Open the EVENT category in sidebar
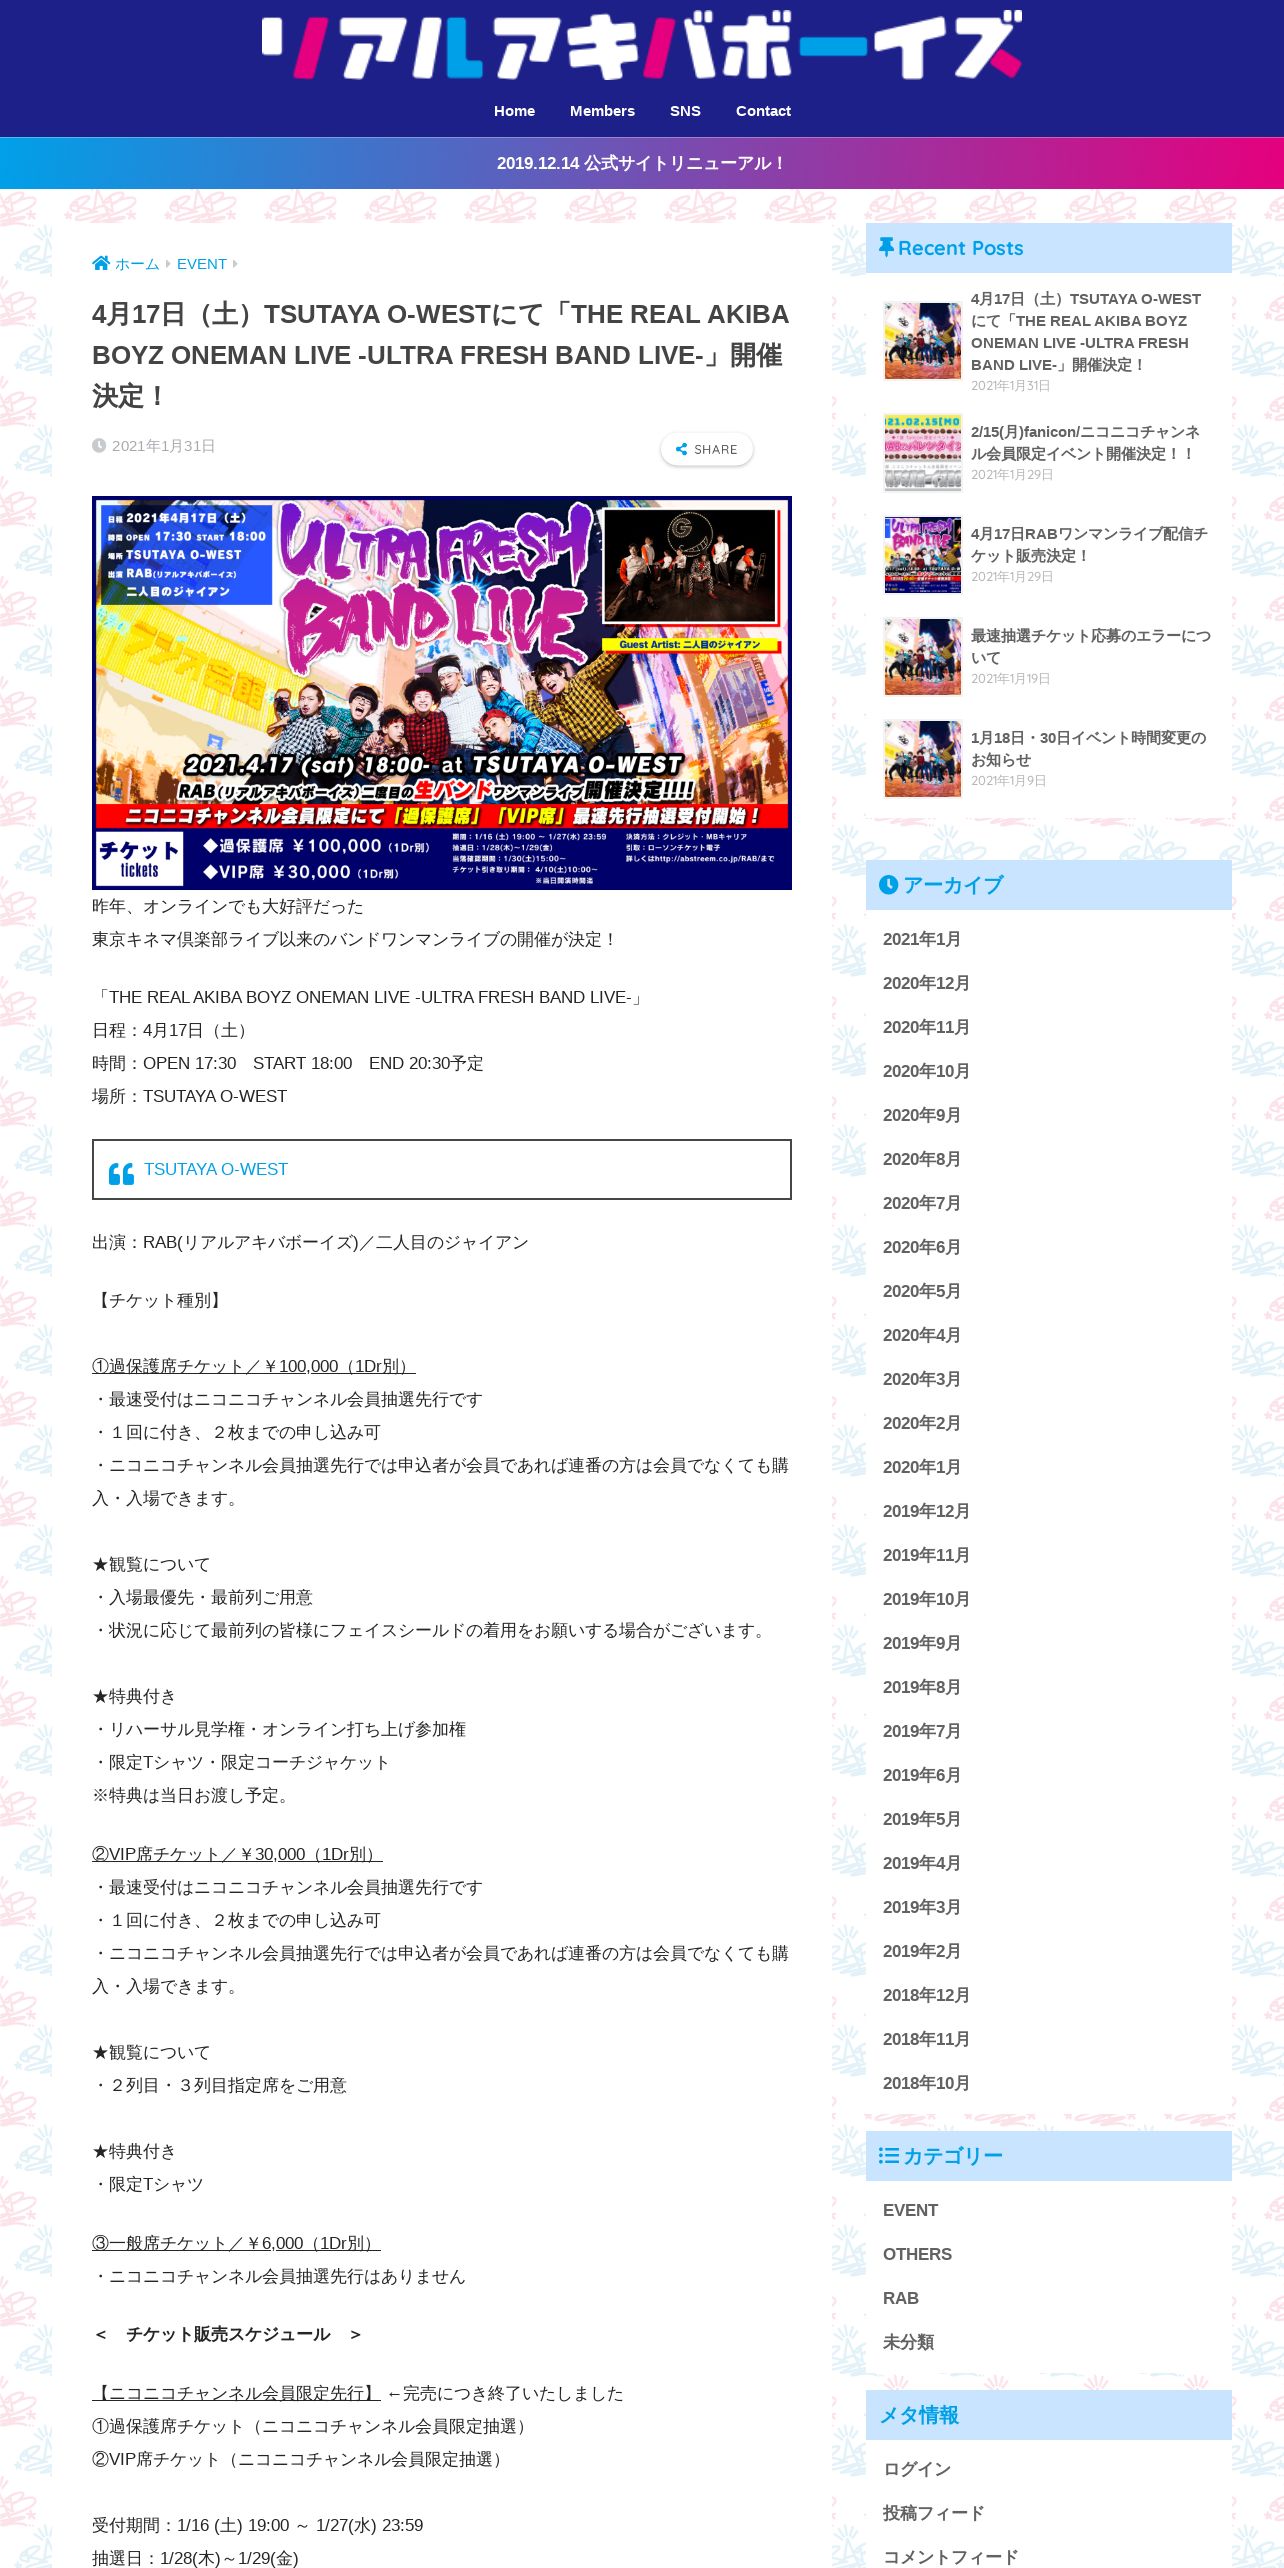This screenshot has height=2568, width=1284. pos(910,2210)
